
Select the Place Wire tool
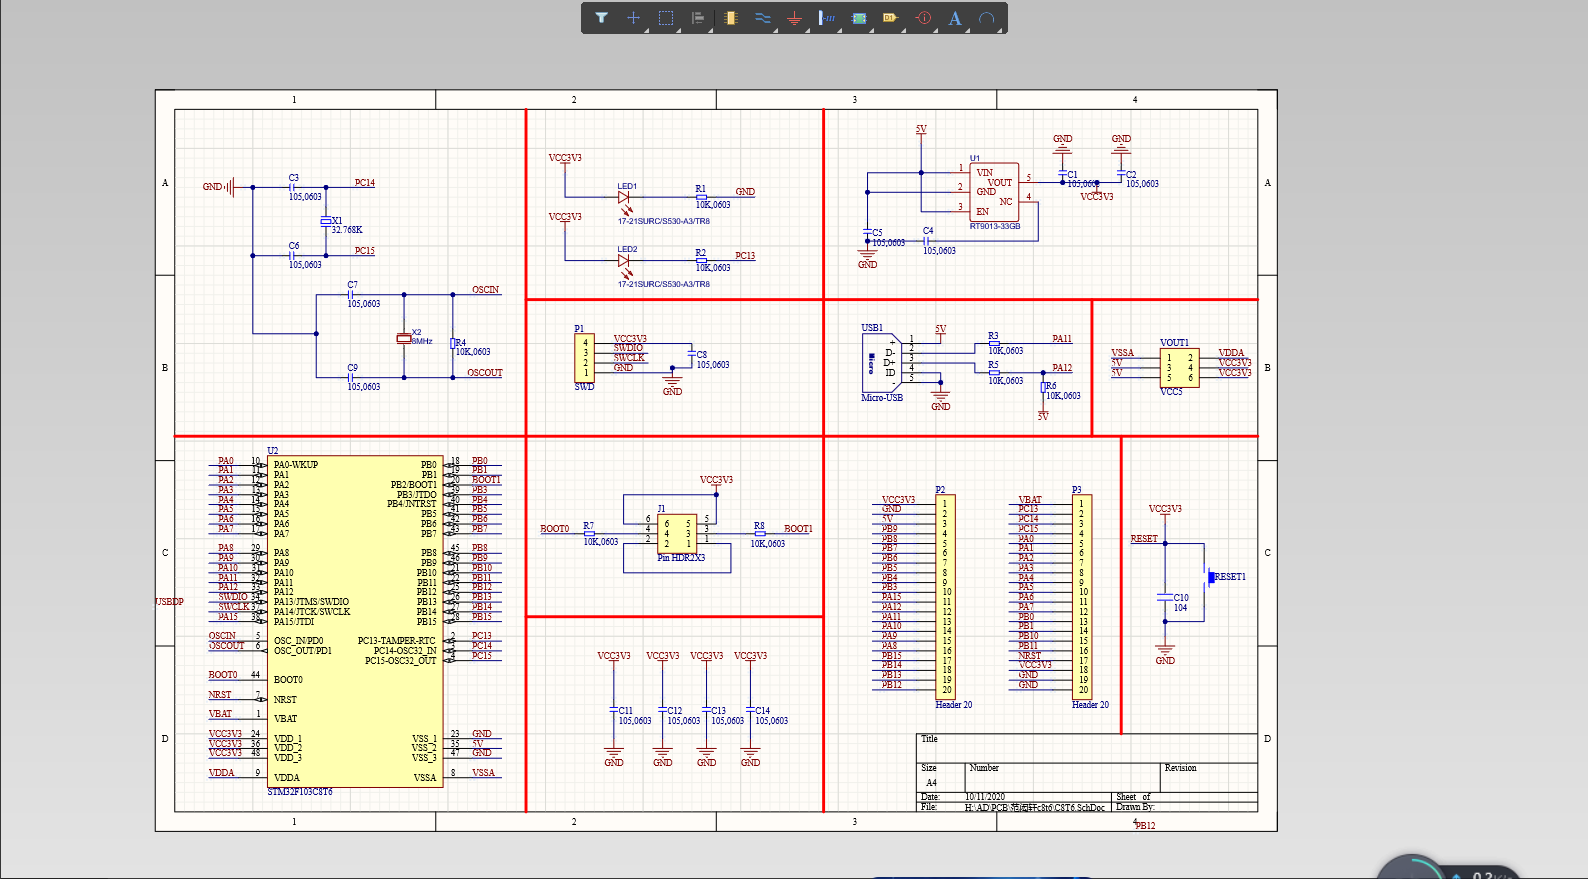763,18
